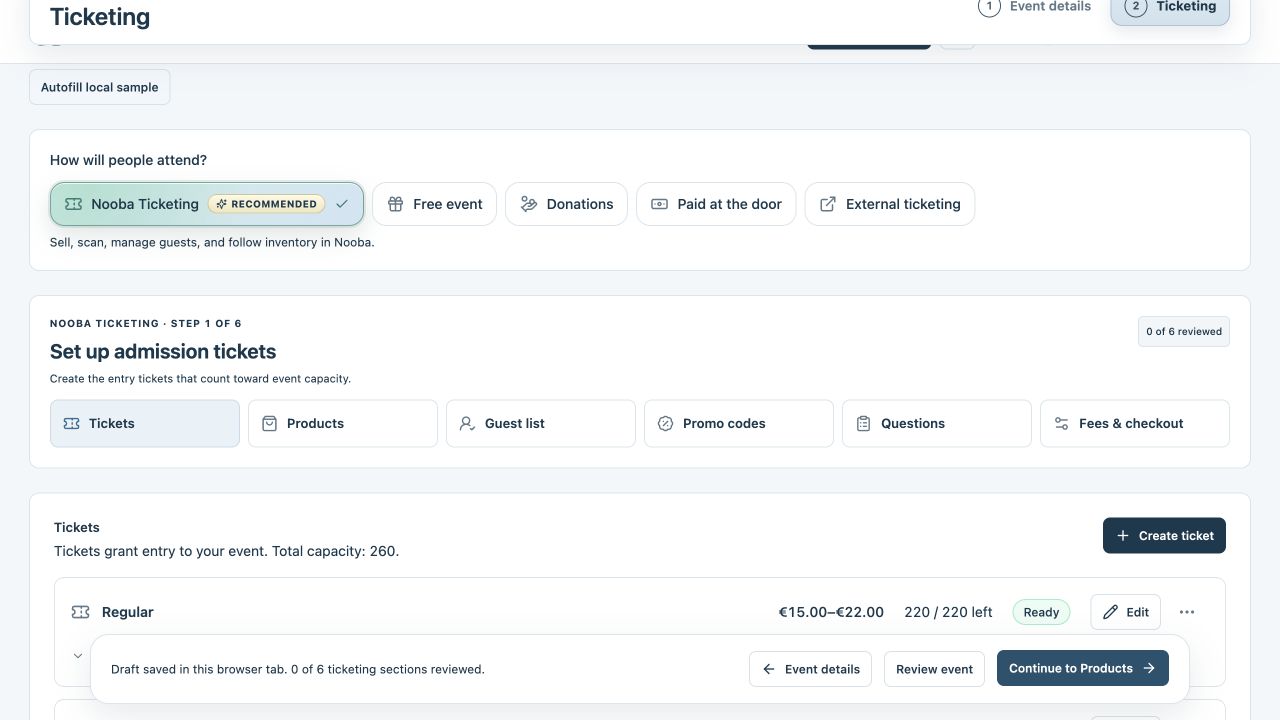Click the external link icon on External ticketing
The width and height of the screenshot is (1280, 720).
pyautogui.click(x=828, y=204)
